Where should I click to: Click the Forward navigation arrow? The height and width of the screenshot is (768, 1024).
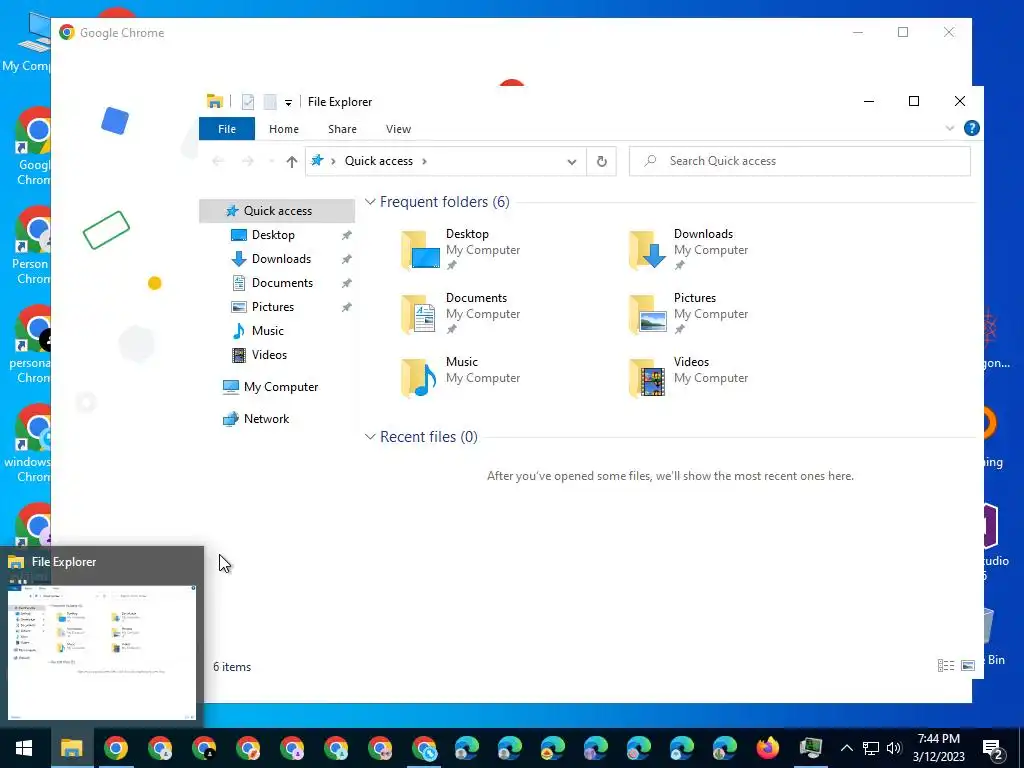click(248, 161)
